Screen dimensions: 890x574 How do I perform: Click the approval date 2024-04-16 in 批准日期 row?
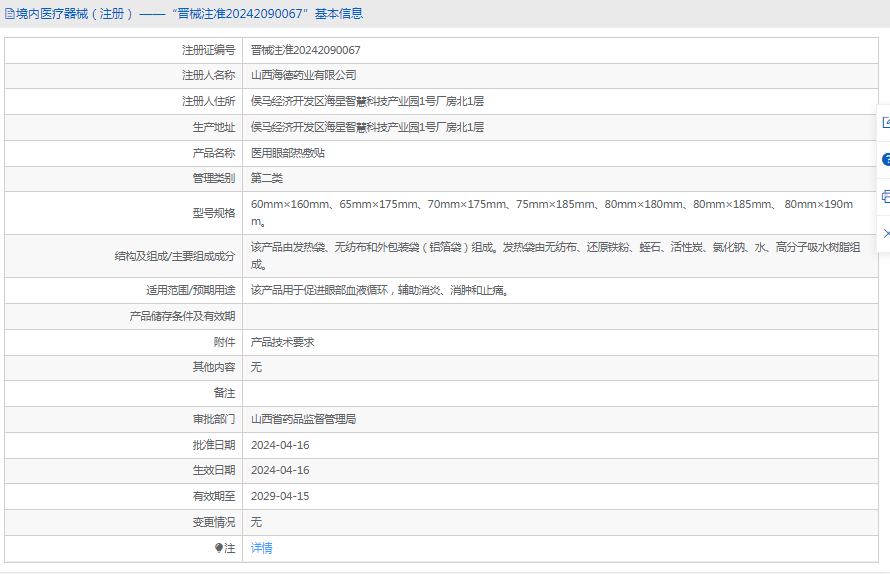[x=280, y=445]
